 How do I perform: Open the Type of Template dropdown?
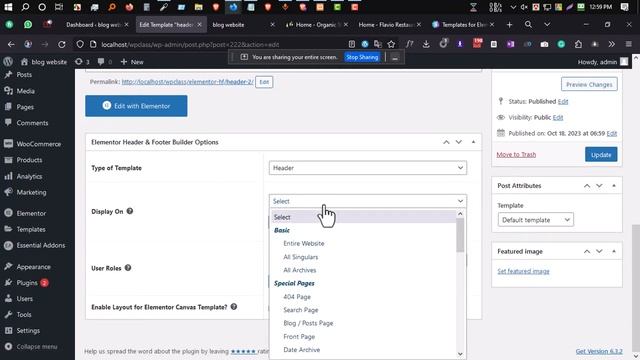click(x=367, y=168)
